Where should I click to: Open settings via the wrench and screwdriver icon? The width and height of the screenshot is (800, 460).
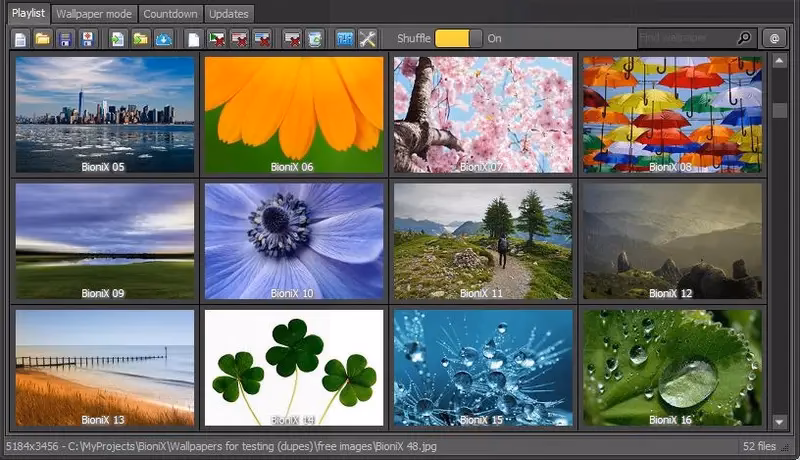coord(367,39)
